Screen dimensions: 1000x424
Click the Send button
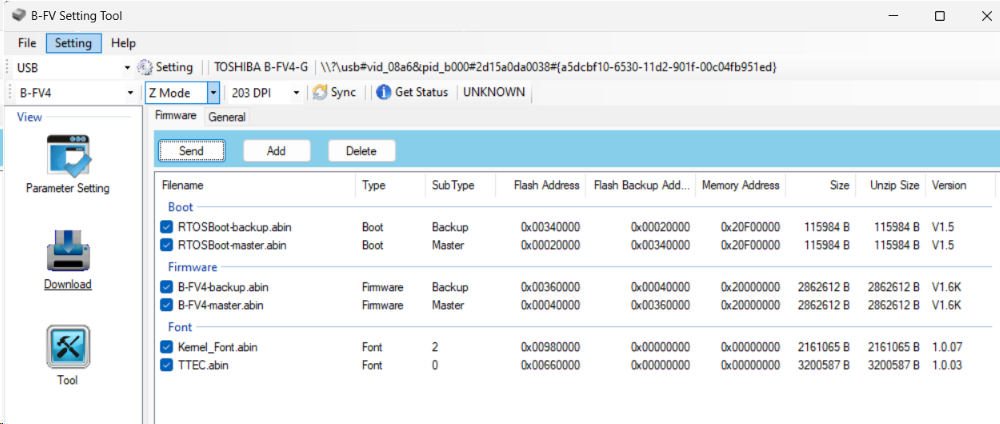coord(191,151)
